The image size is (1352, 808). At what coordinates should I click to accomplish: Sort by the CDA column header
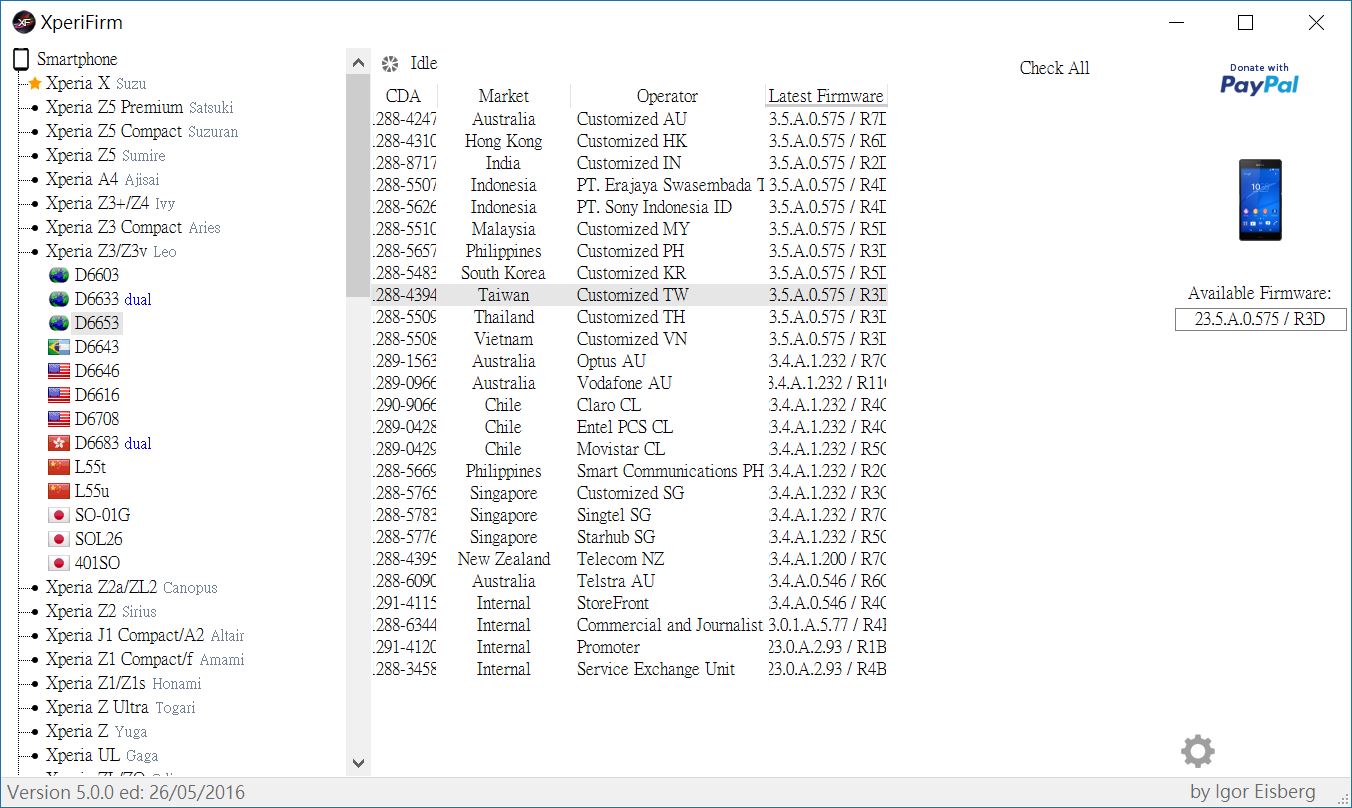tap(403, 96)
